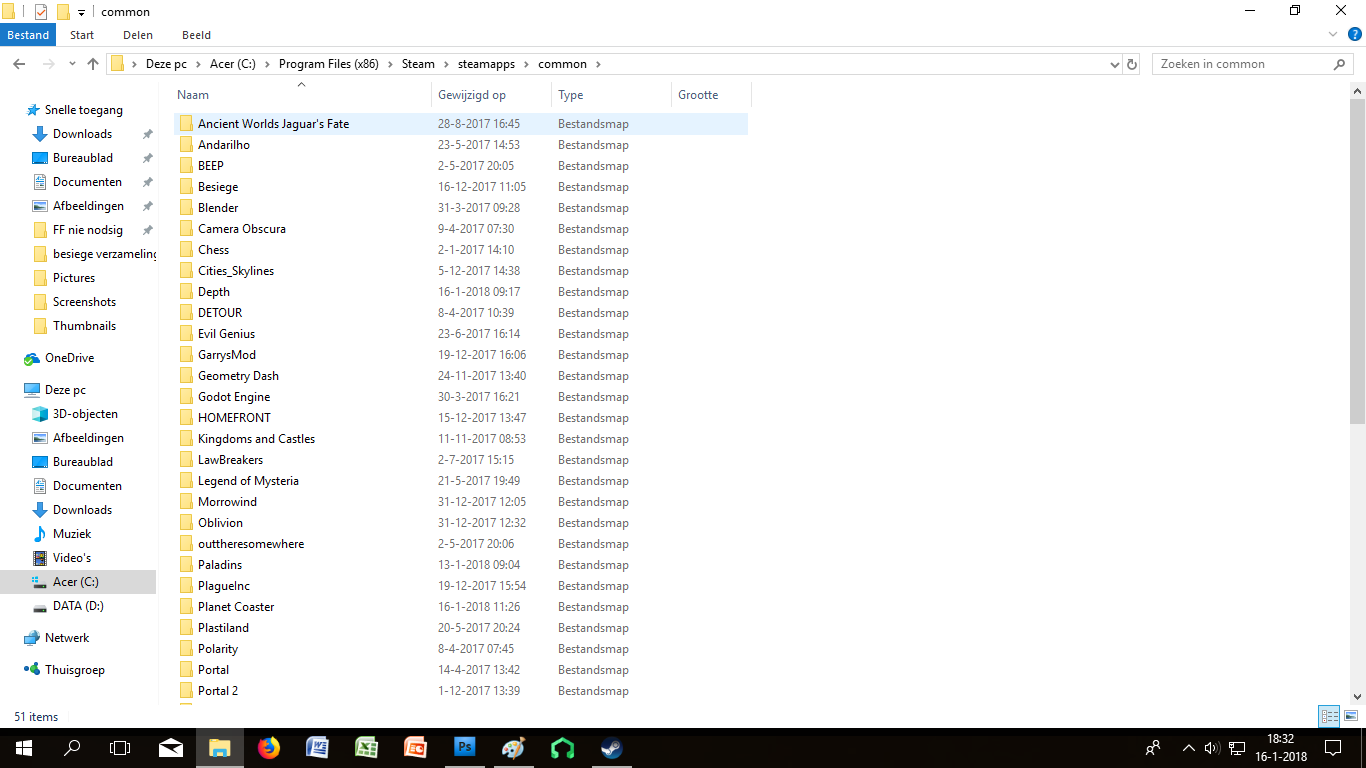Open the Mail app on taskbar
Viewport: 1366px width, 768px height.
[x=171, y=747]
